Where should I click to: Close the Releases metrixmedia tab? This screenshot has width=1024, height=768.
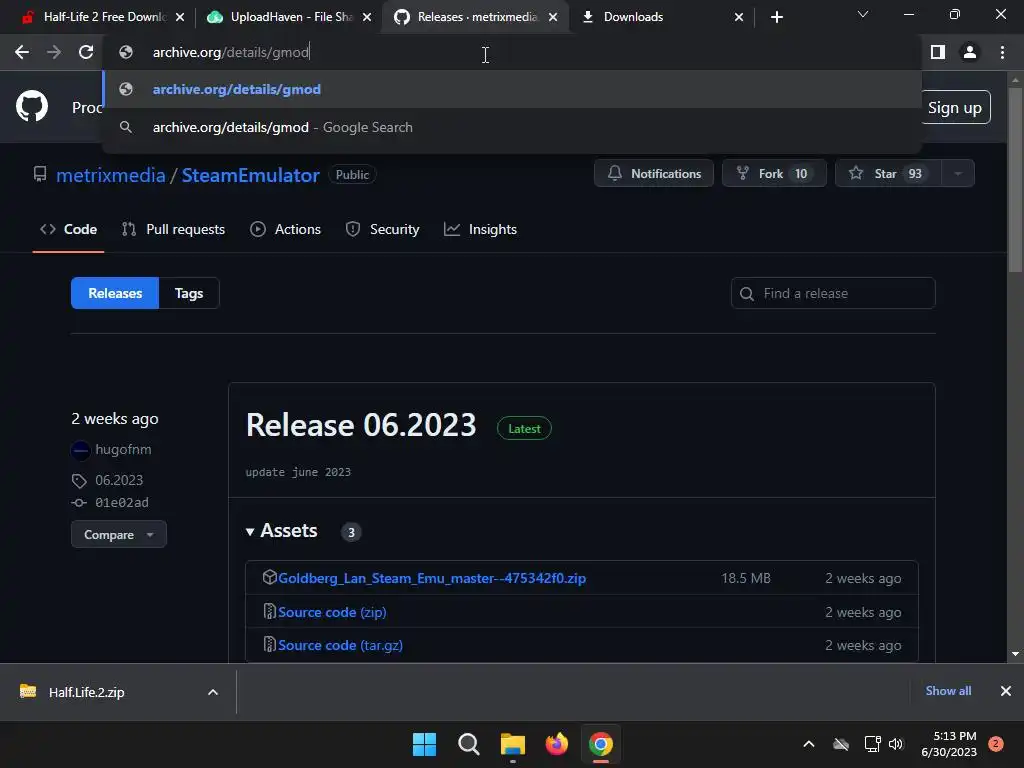coord(553,17)
